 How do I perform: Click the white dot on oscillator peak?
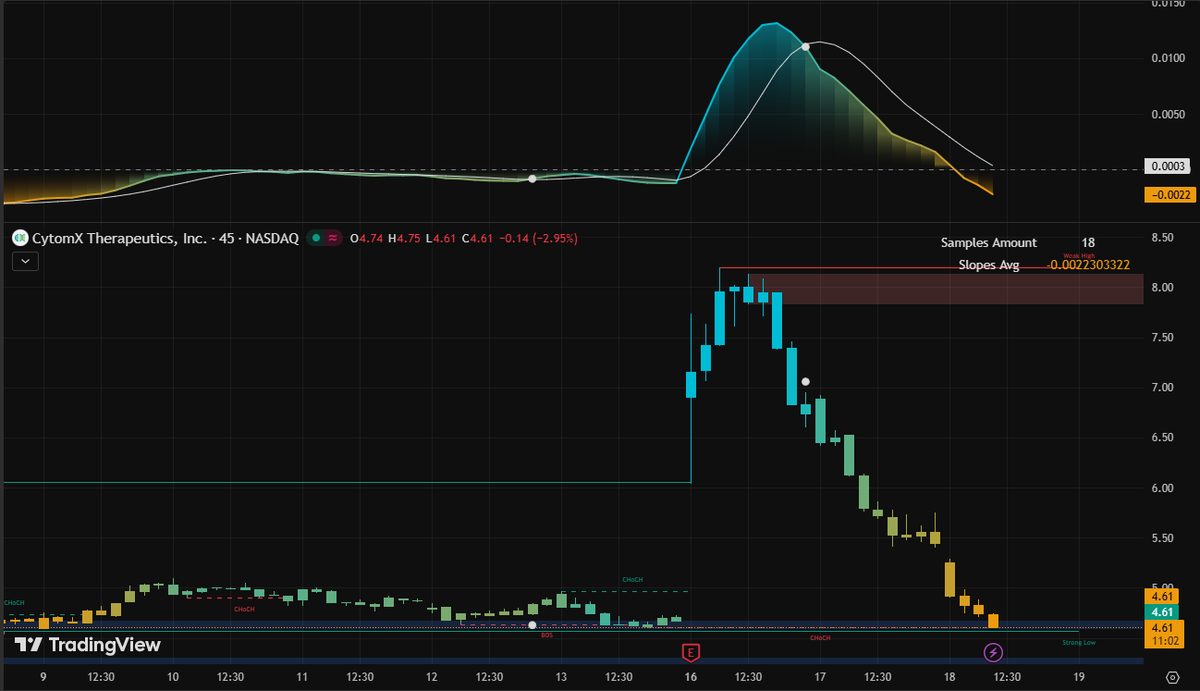(x=805, y=47)
